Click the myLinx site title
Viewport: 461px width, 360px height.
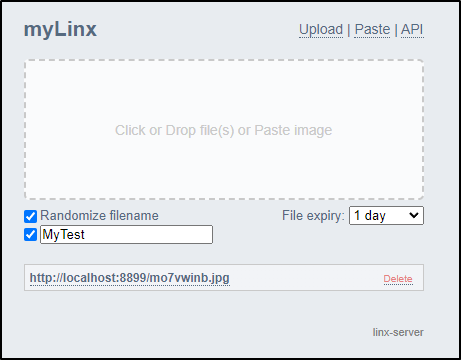(x=60, y=29)
